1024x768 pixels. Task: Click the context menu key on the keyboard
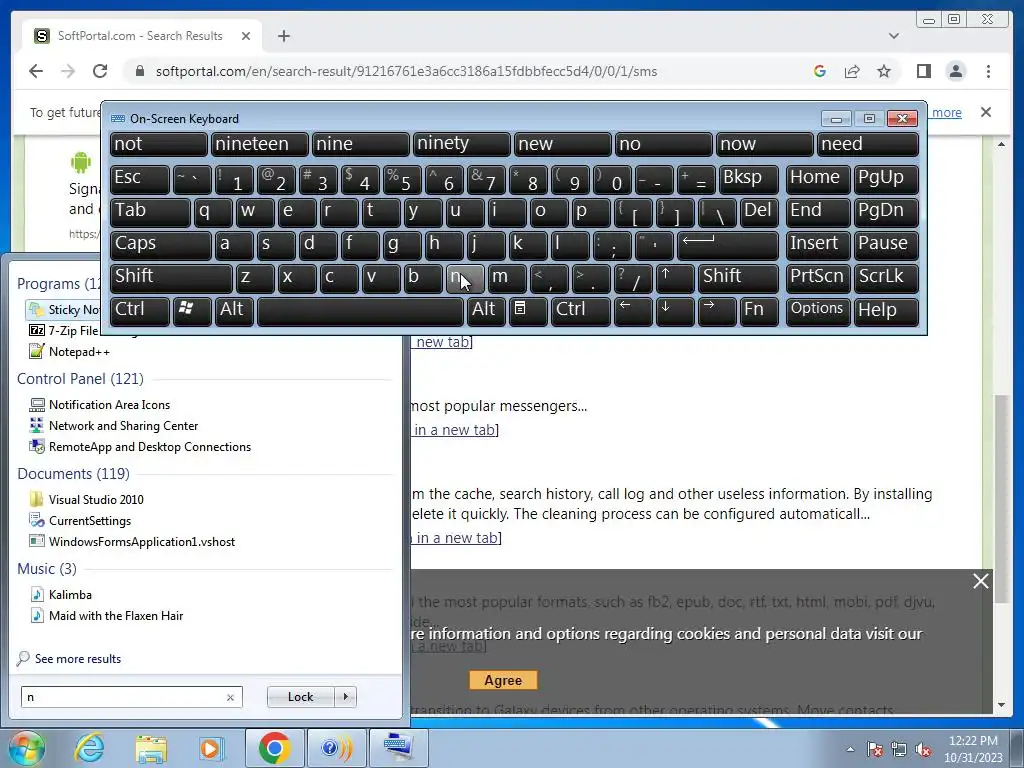pyautogui.click(x=527, y=312)
